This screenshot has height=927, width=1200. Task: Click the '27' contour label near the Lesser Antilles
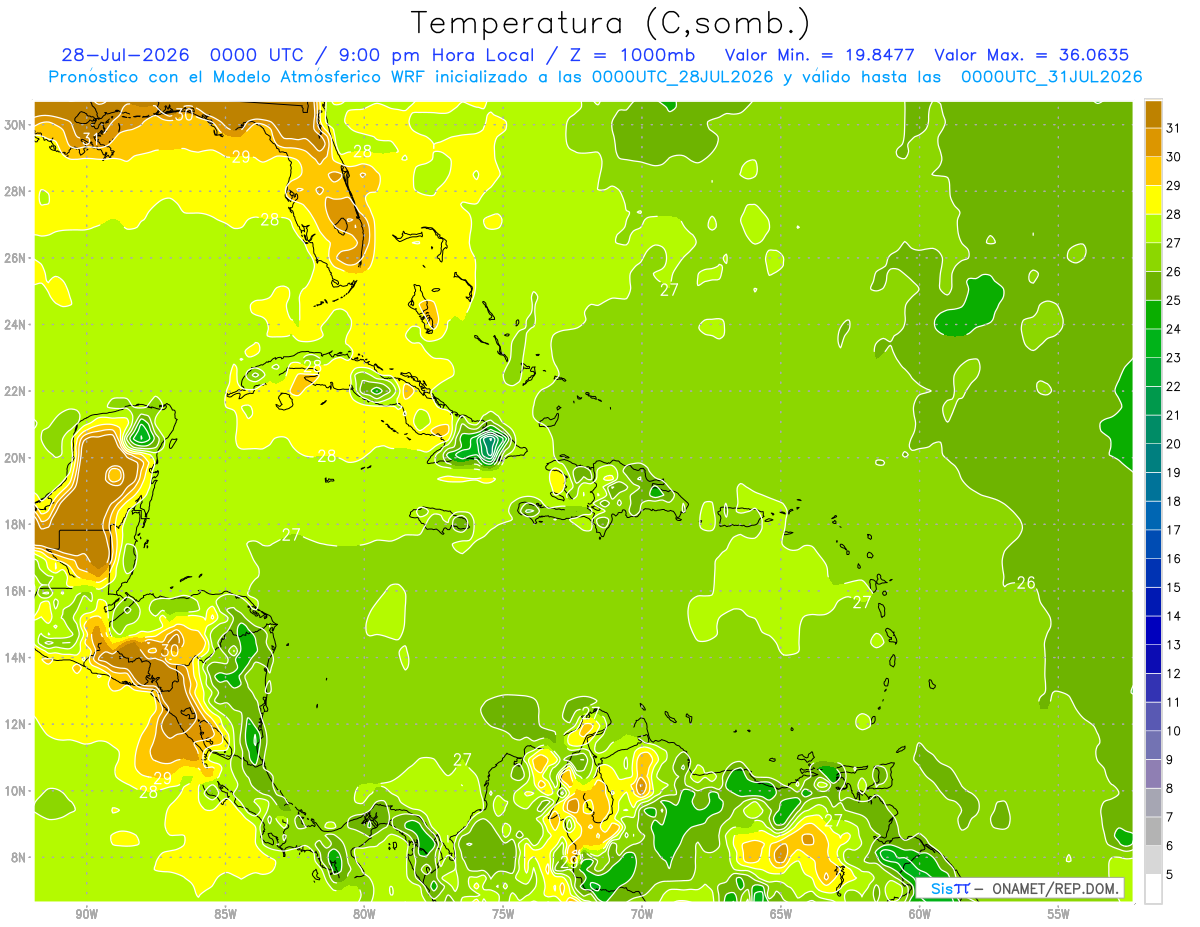(x=862, y=602)
